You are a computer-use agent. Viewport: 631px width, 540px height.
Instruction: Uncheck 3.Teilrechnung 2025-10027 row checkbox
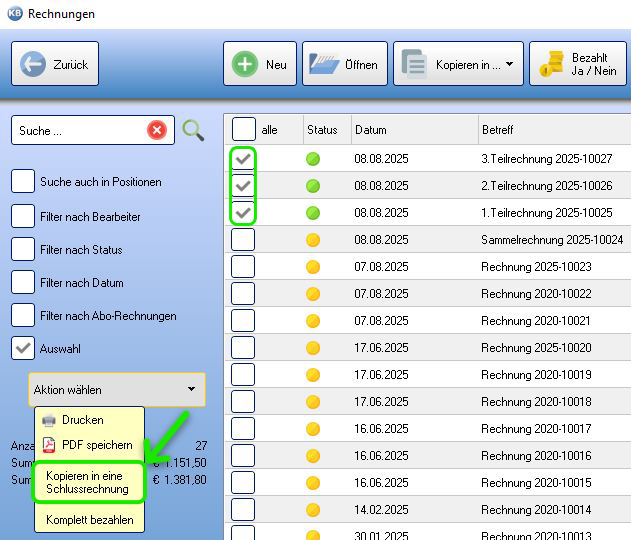[243, 159]
